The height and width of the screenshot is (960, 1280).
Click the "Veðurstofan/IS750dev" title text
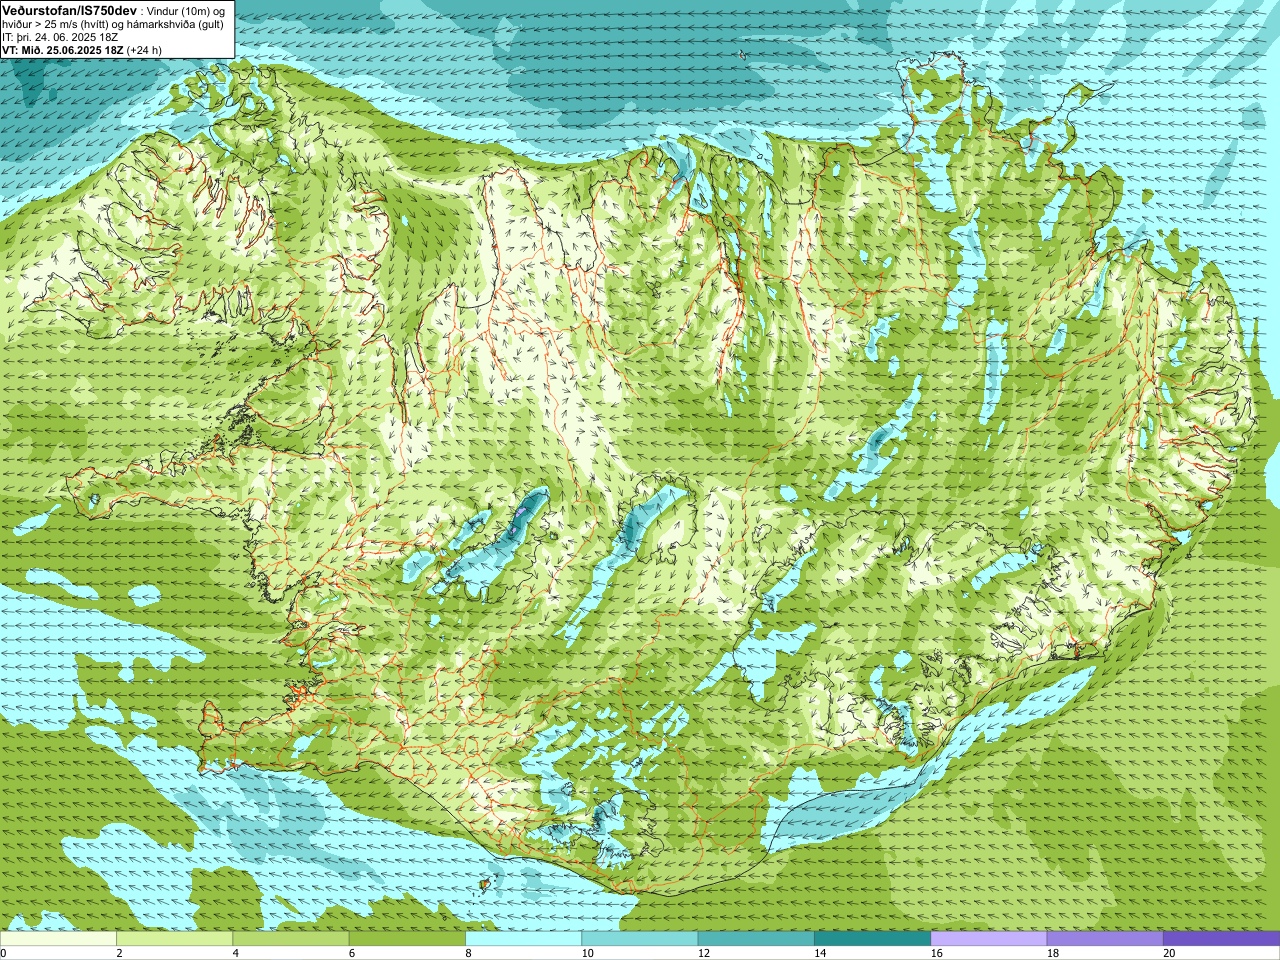pyautogui.click(x=69, y=9)
